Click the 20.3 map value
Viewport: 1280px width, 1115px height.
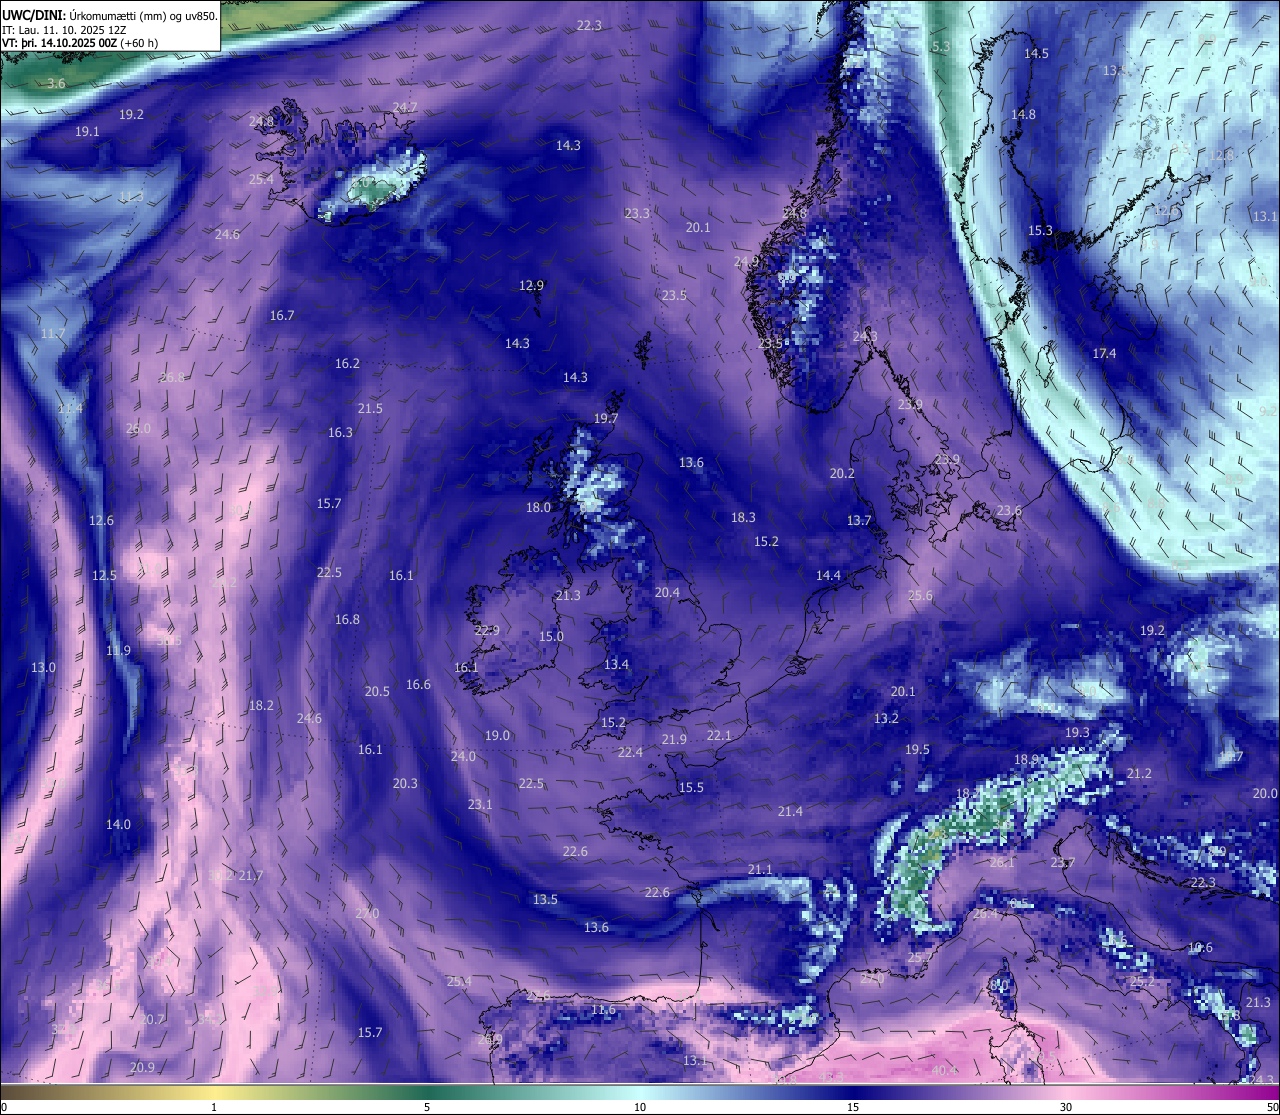405,784
